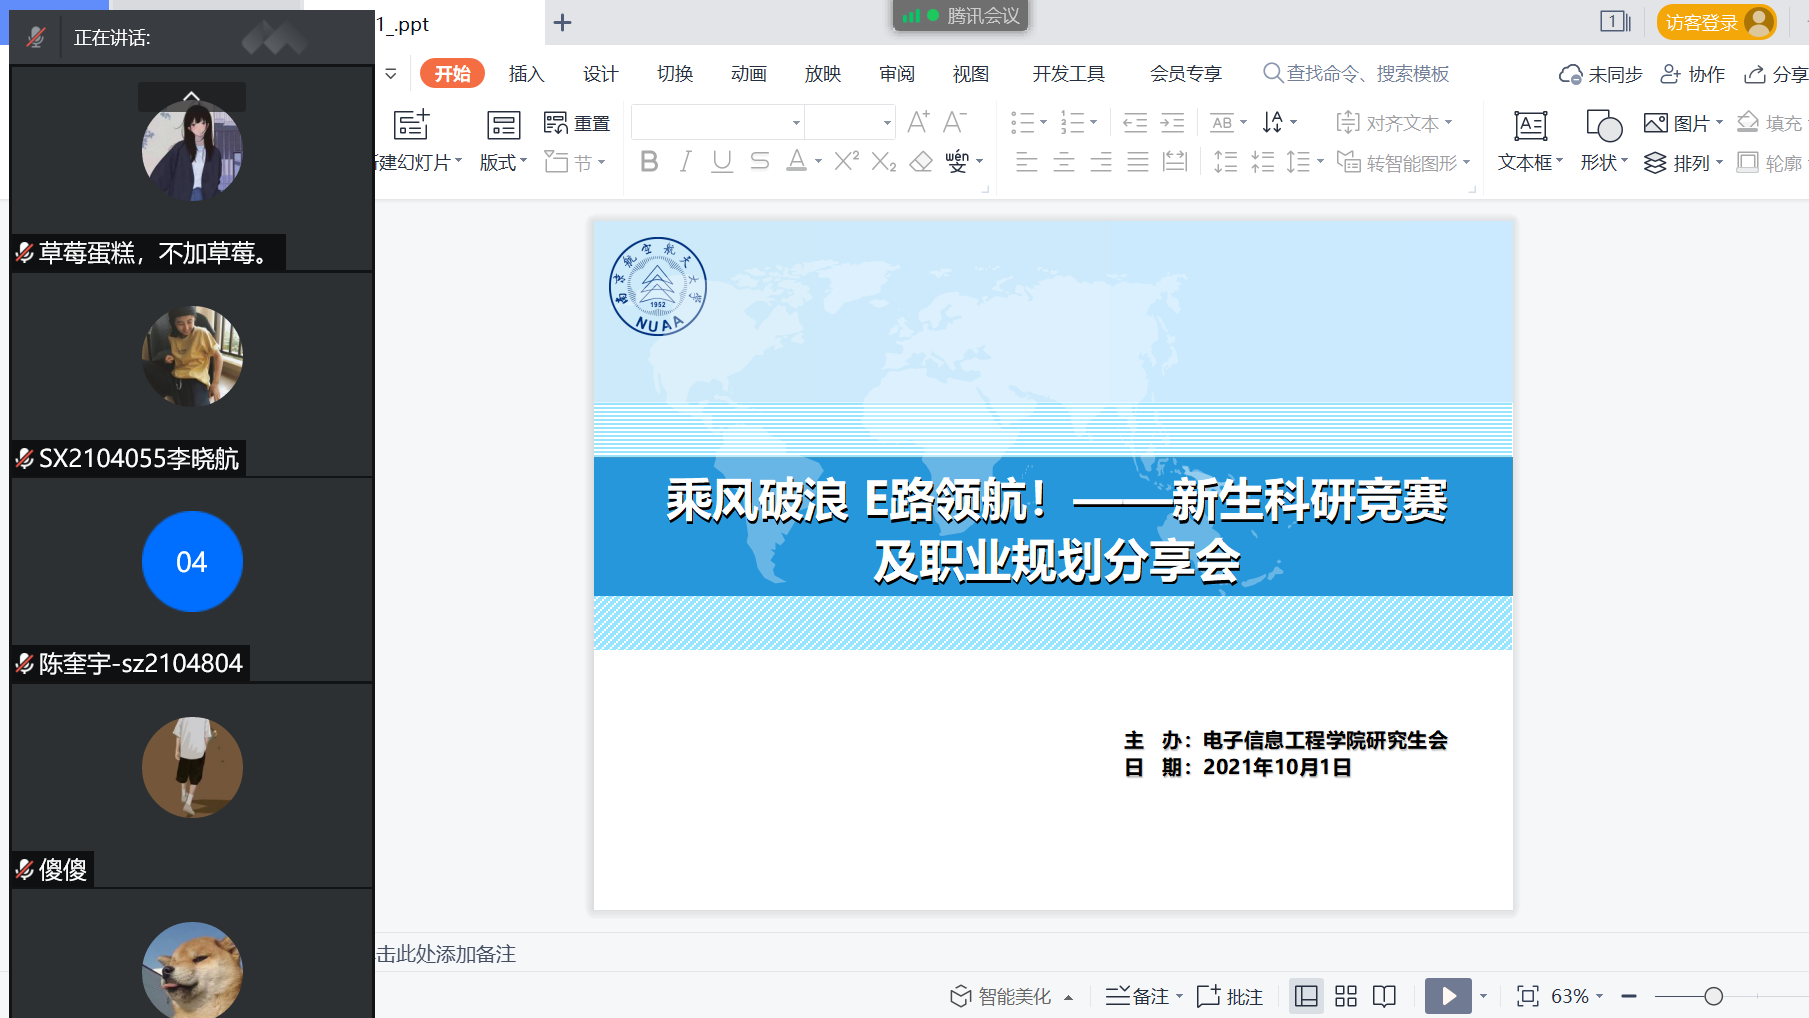Insert a text box (文本框)
The image size is (1809, 1018).
point(1530,140)
